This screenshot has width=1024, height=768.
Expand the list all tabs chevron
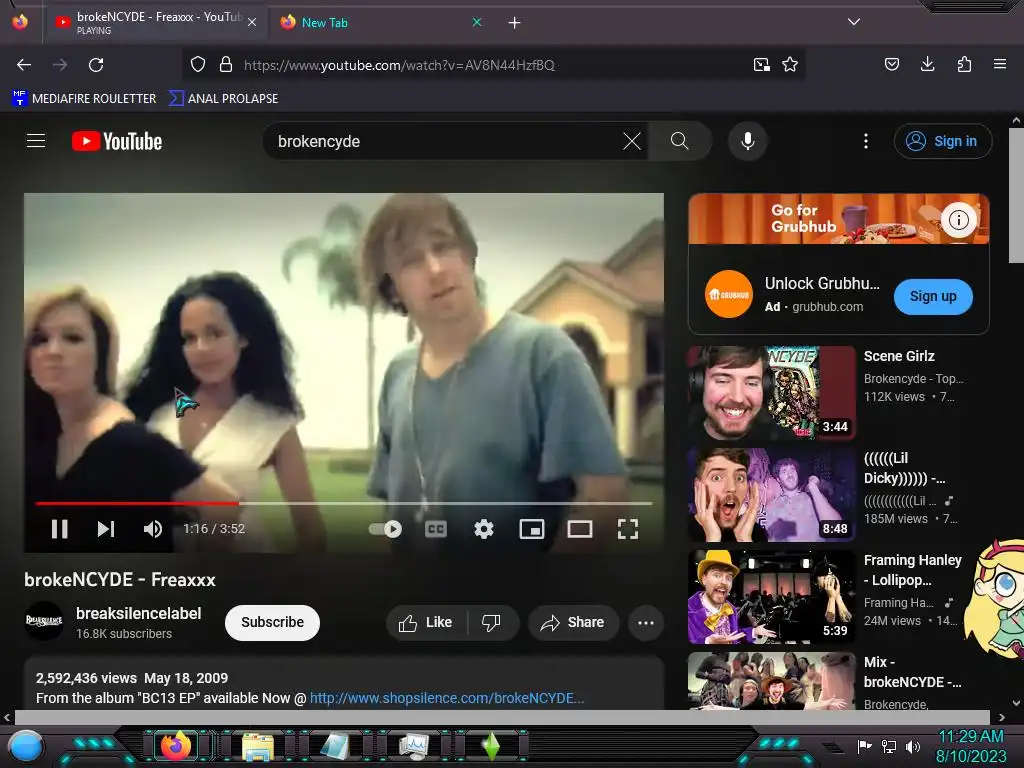coord(854,22)
